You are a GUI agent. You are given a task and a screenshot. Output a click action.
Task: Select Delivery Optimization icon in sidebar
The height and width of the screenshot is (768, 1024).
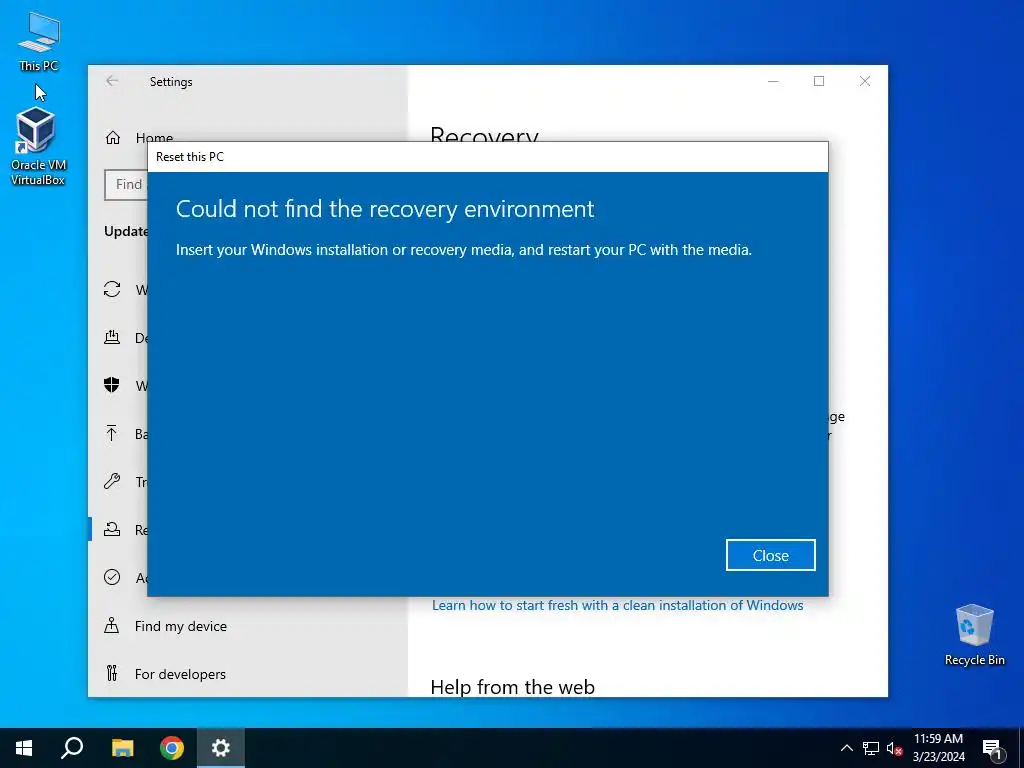tap(112, 337)
